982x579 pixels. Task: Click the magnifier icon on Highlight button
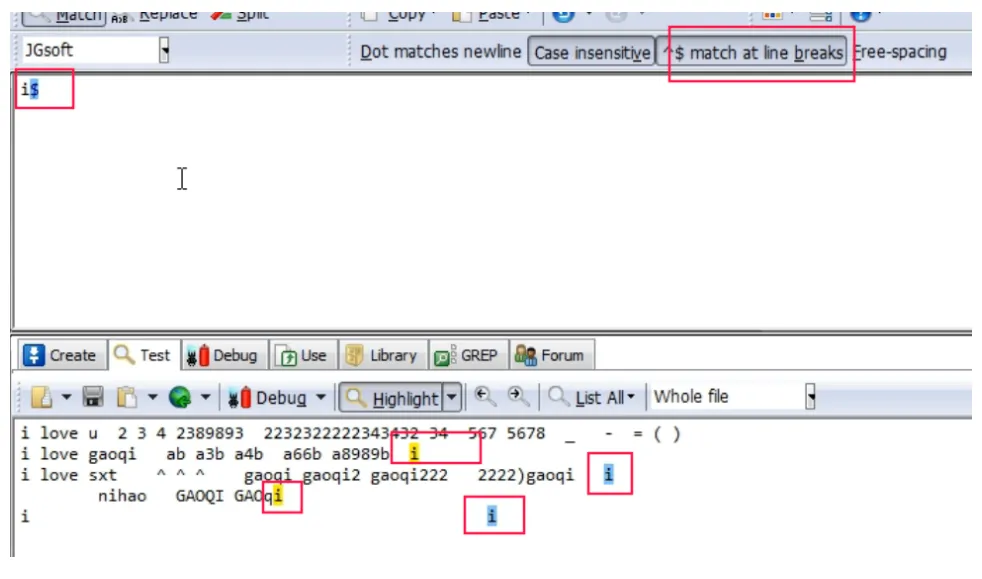(355, 397)
